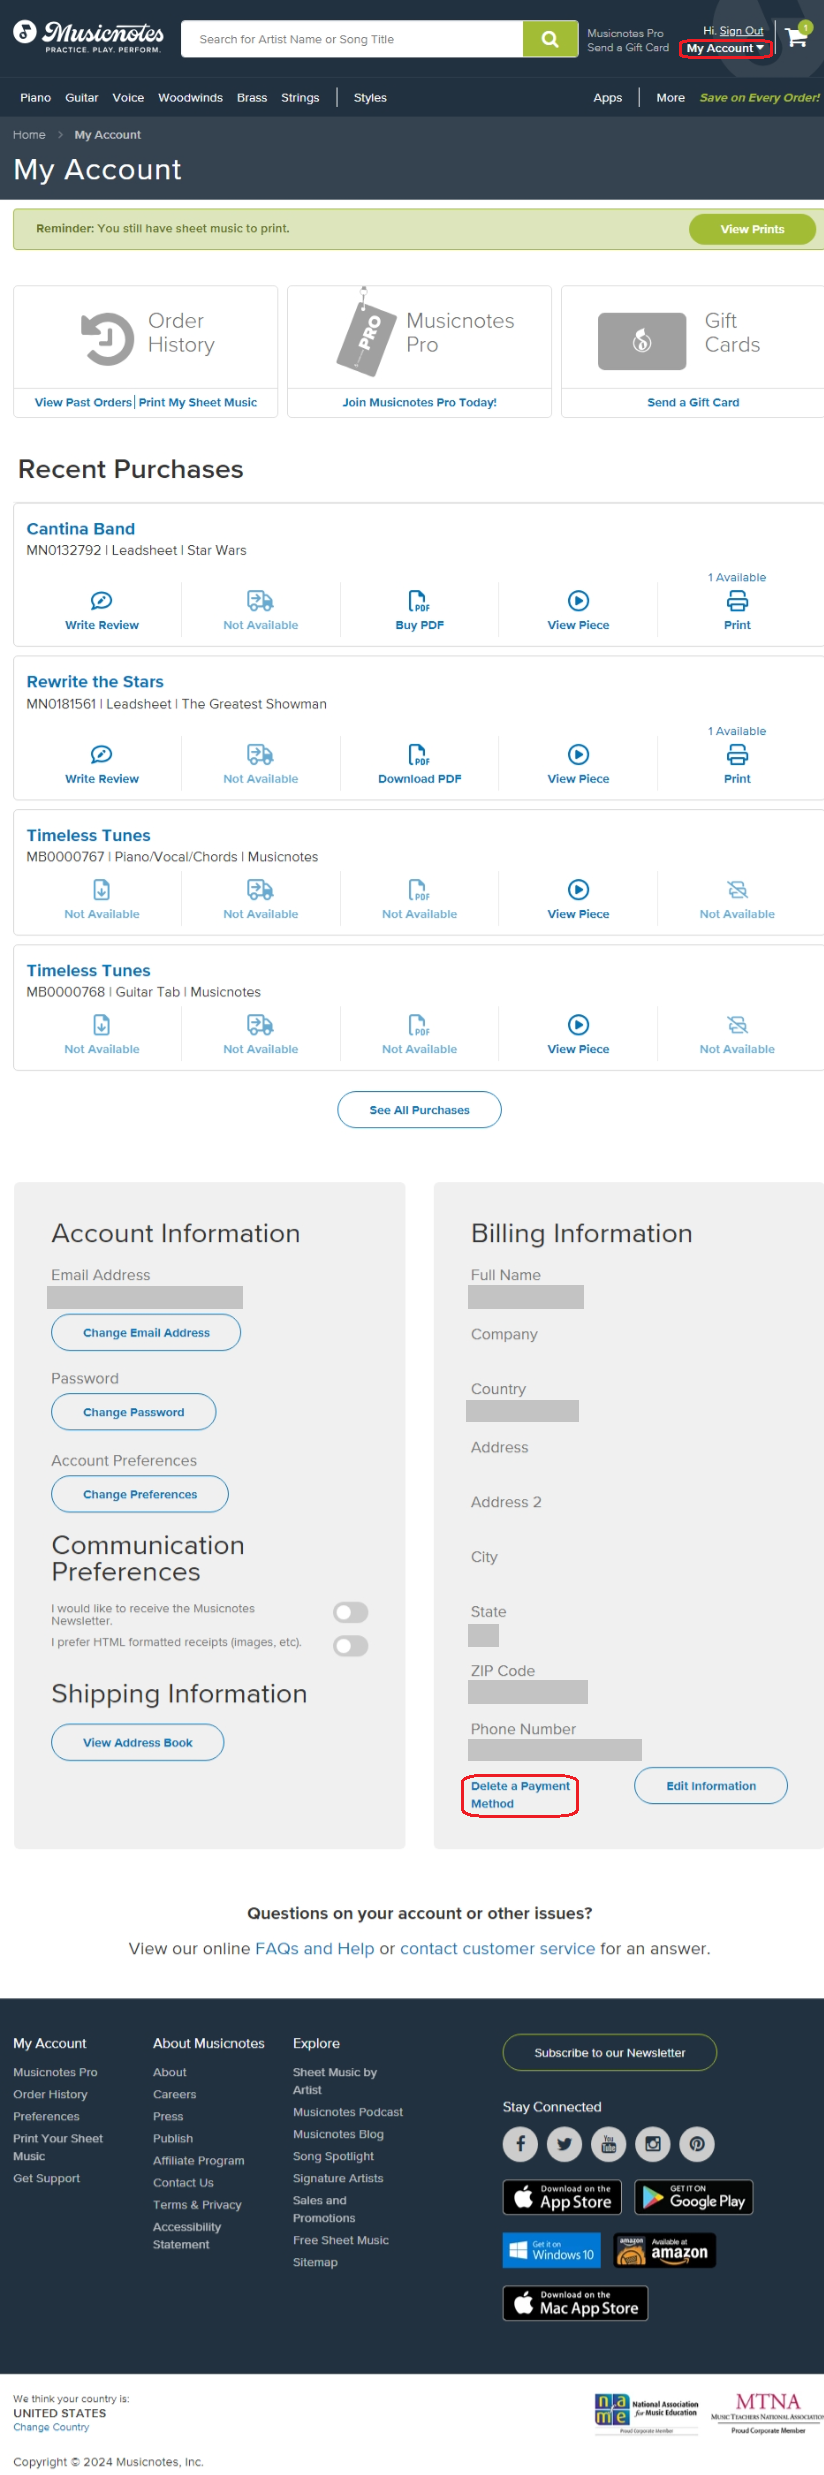
Task: Open Musicnotes Pinterest page
Action: [x=697, y=2143]
